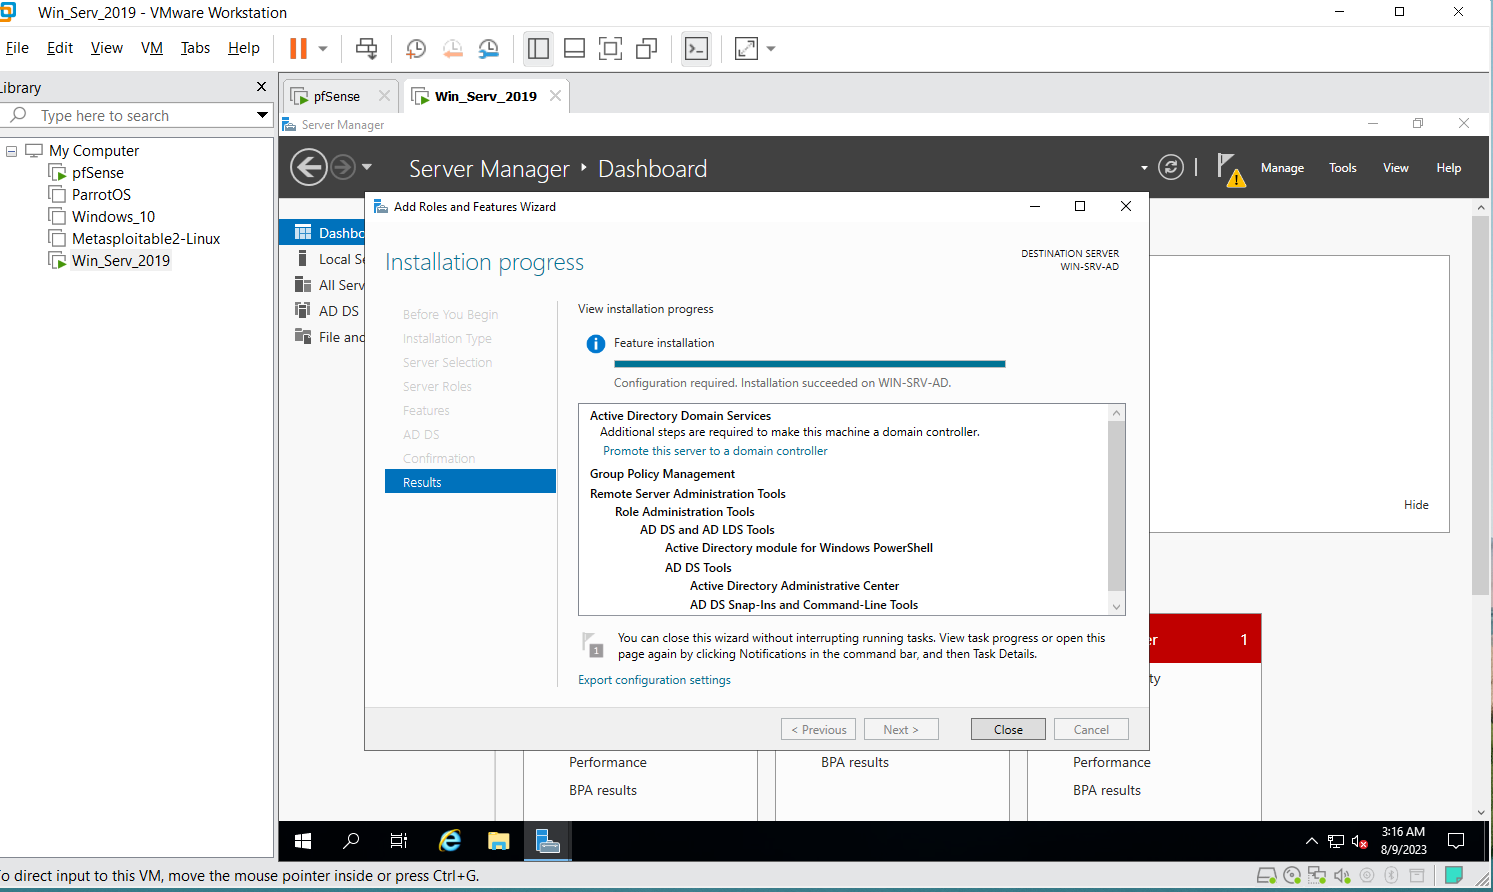The image size is (1493, 892).
Task: Toggle the thumbnail bar view icon
Action: [574, 48]
